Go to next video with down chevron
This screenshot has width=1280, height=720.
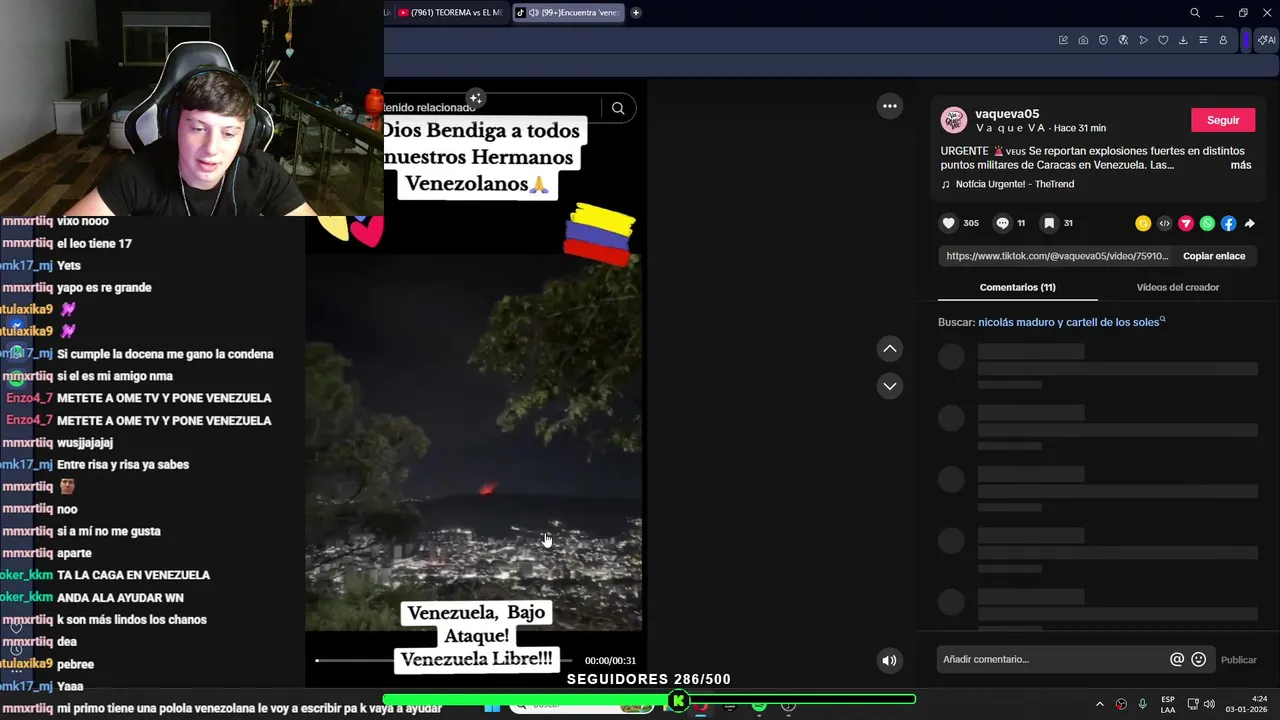click(889, 386)
